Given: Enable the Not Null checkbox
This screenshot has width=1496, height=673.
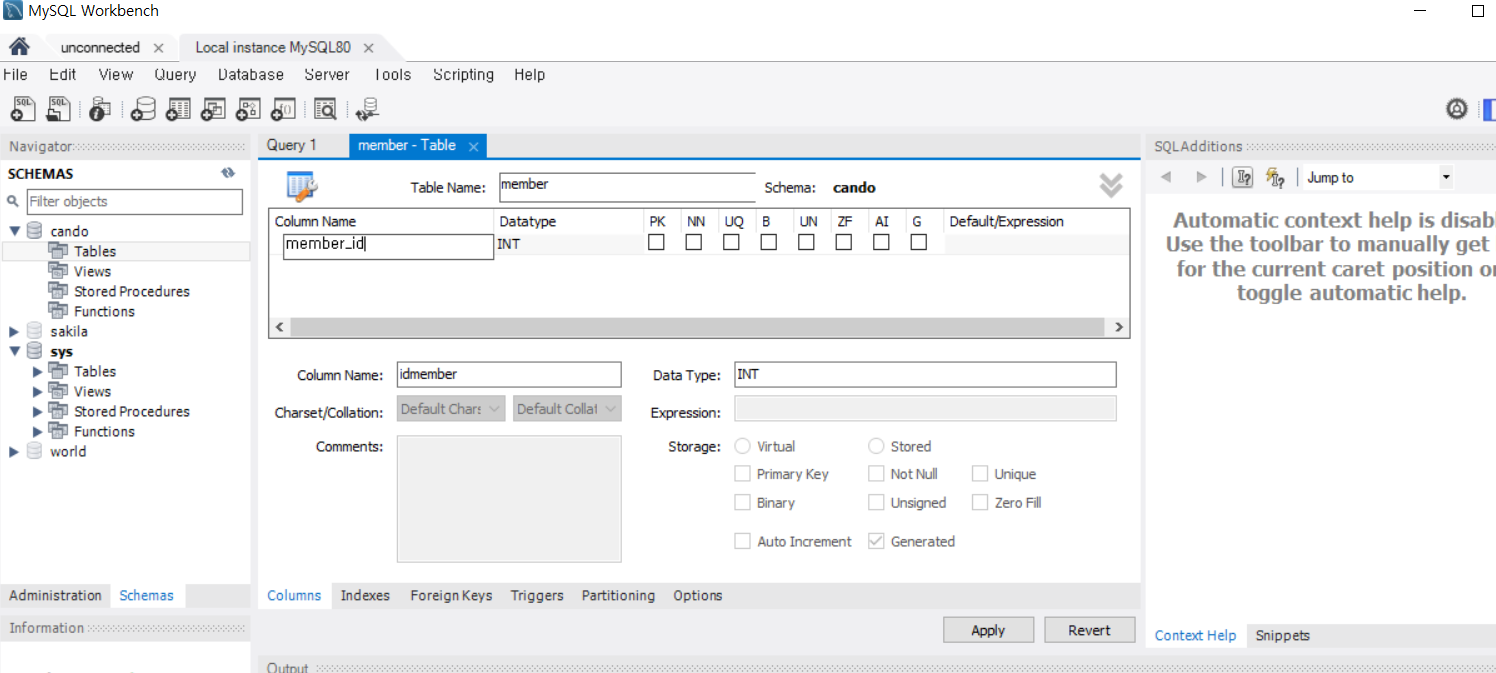Looking at the screenshot, I should point(876,474).
